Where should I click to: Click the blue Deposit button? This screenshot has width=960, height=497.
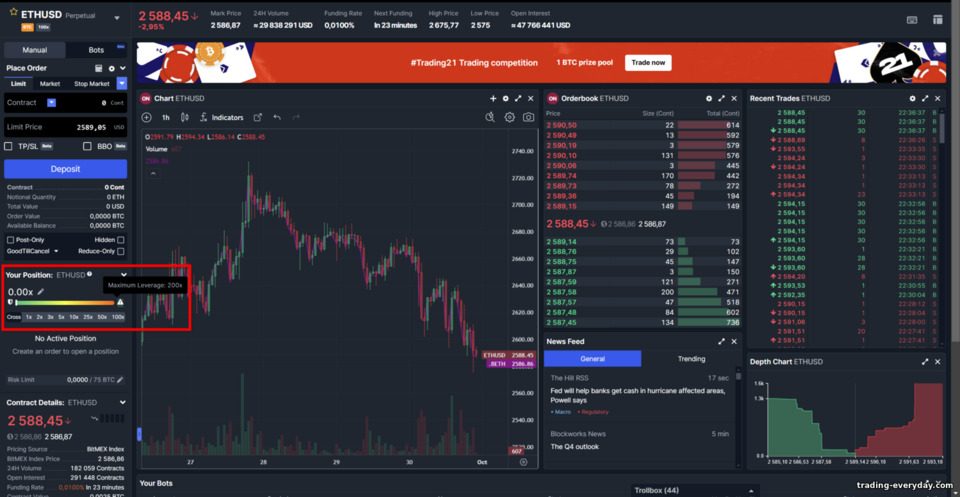tap(66, 169)
